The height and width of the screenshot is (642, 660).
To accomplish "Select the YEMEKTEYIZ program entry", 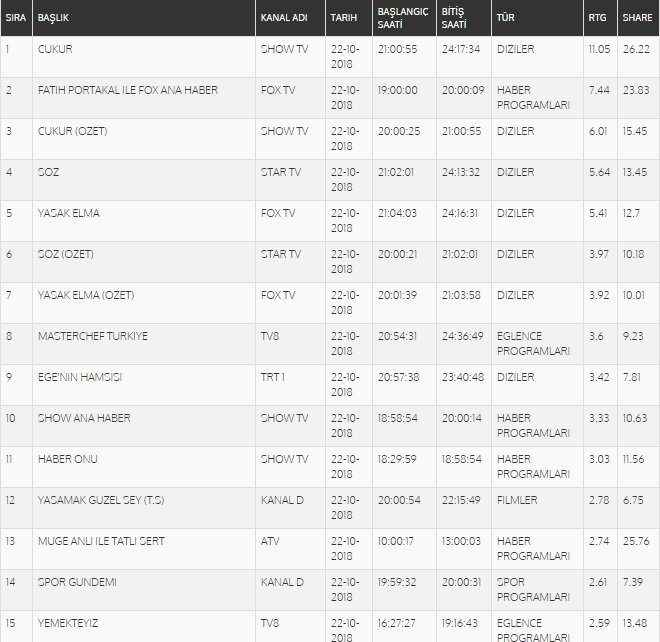I will pyautogui.click(x=67, y=623).
